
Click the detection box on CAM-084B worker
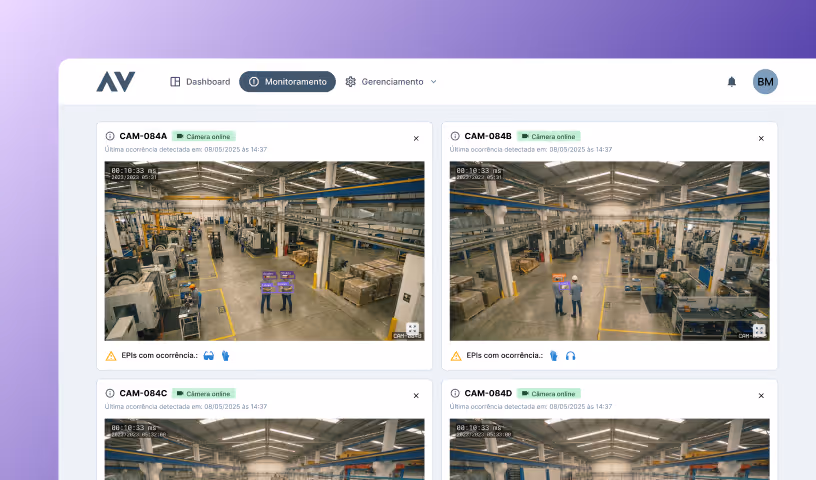pos(561,282)
